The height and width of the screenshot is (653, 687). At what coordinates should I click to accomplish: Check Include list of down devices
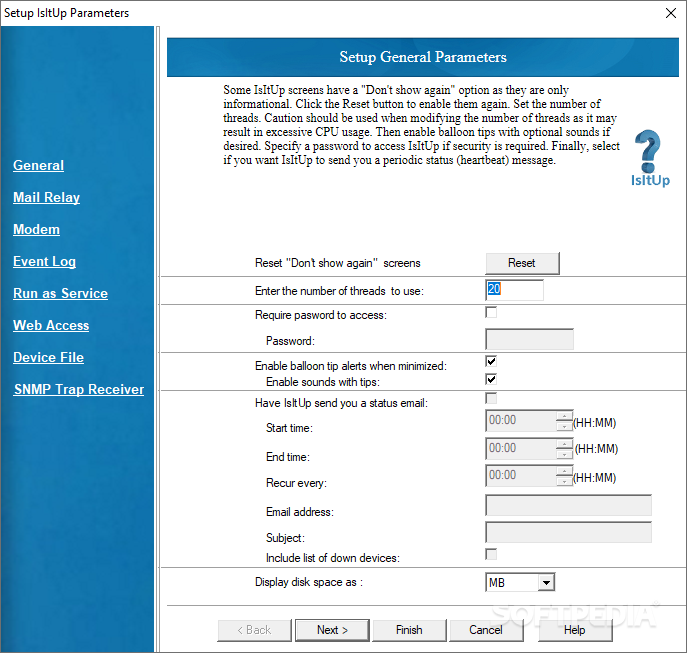tap(491, 554)
